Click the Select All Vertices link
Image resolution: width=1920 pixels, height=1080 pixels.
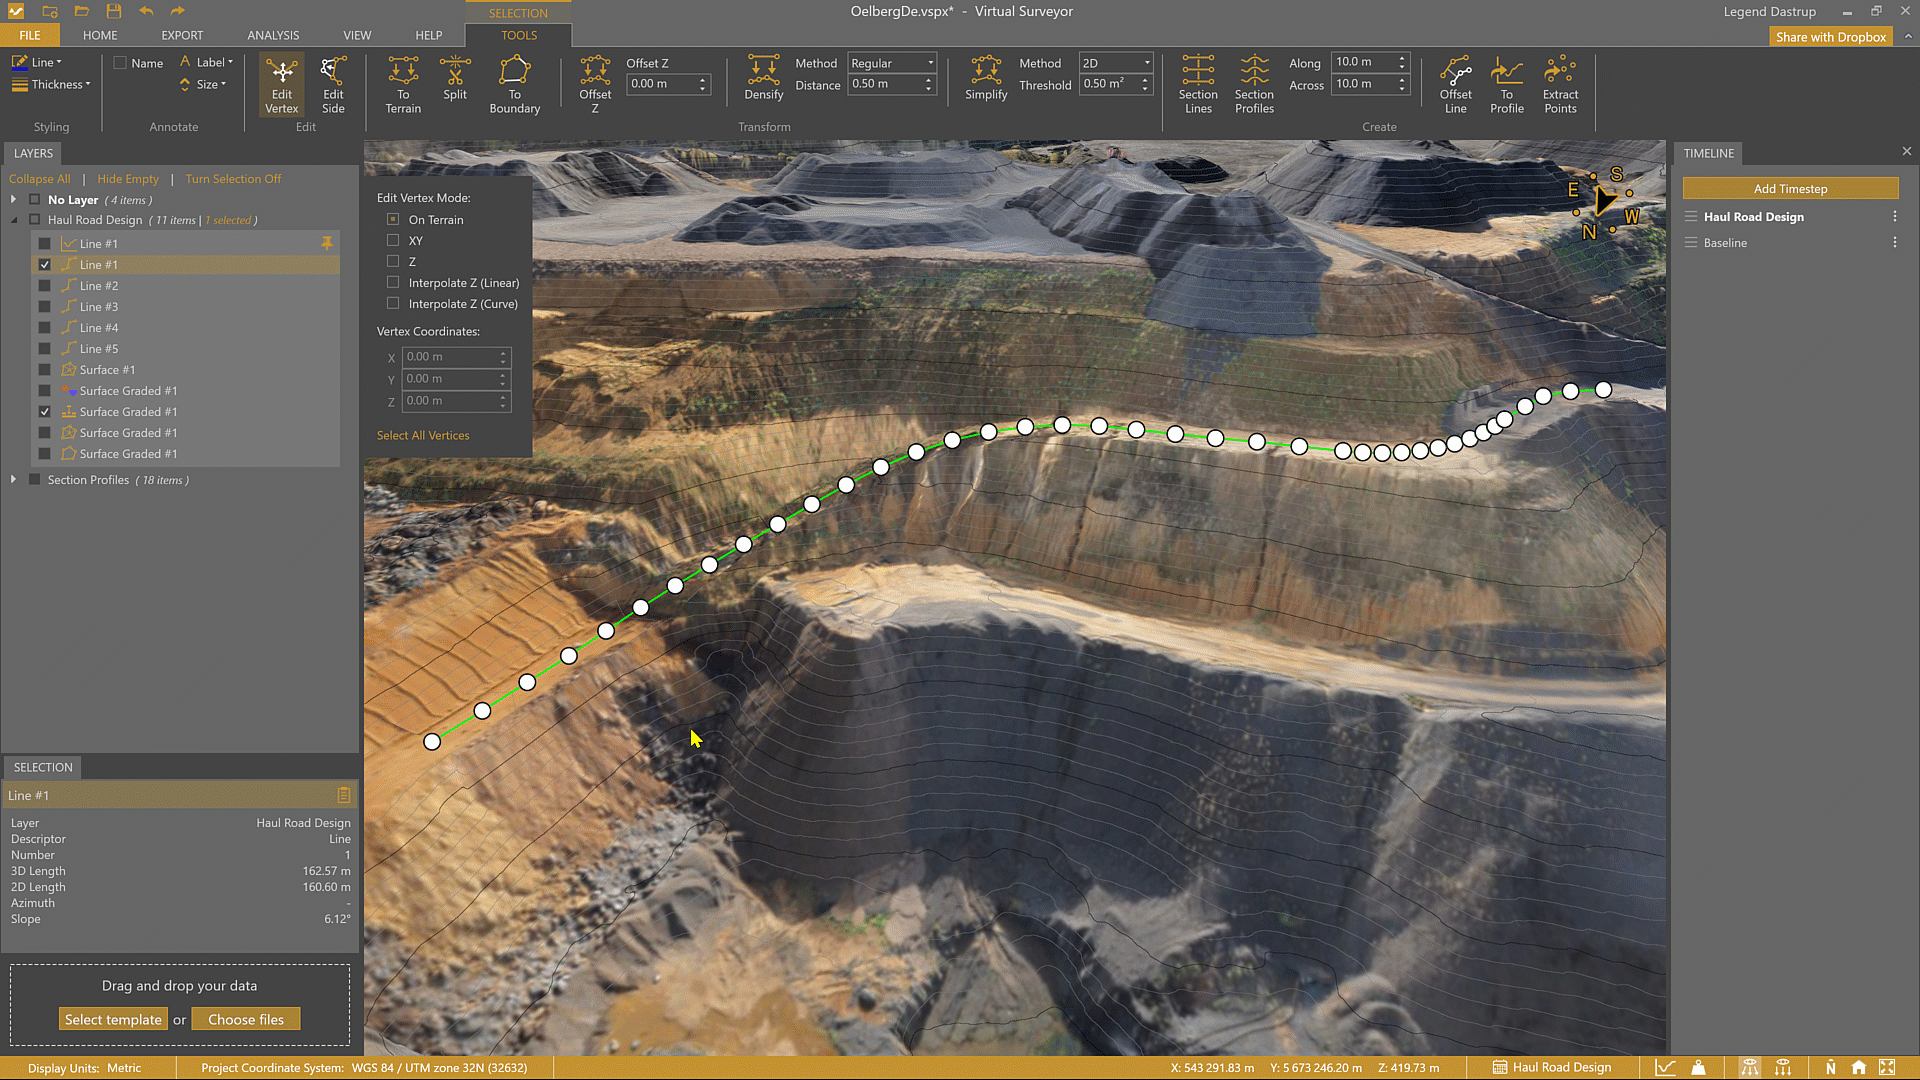(423, 436)
